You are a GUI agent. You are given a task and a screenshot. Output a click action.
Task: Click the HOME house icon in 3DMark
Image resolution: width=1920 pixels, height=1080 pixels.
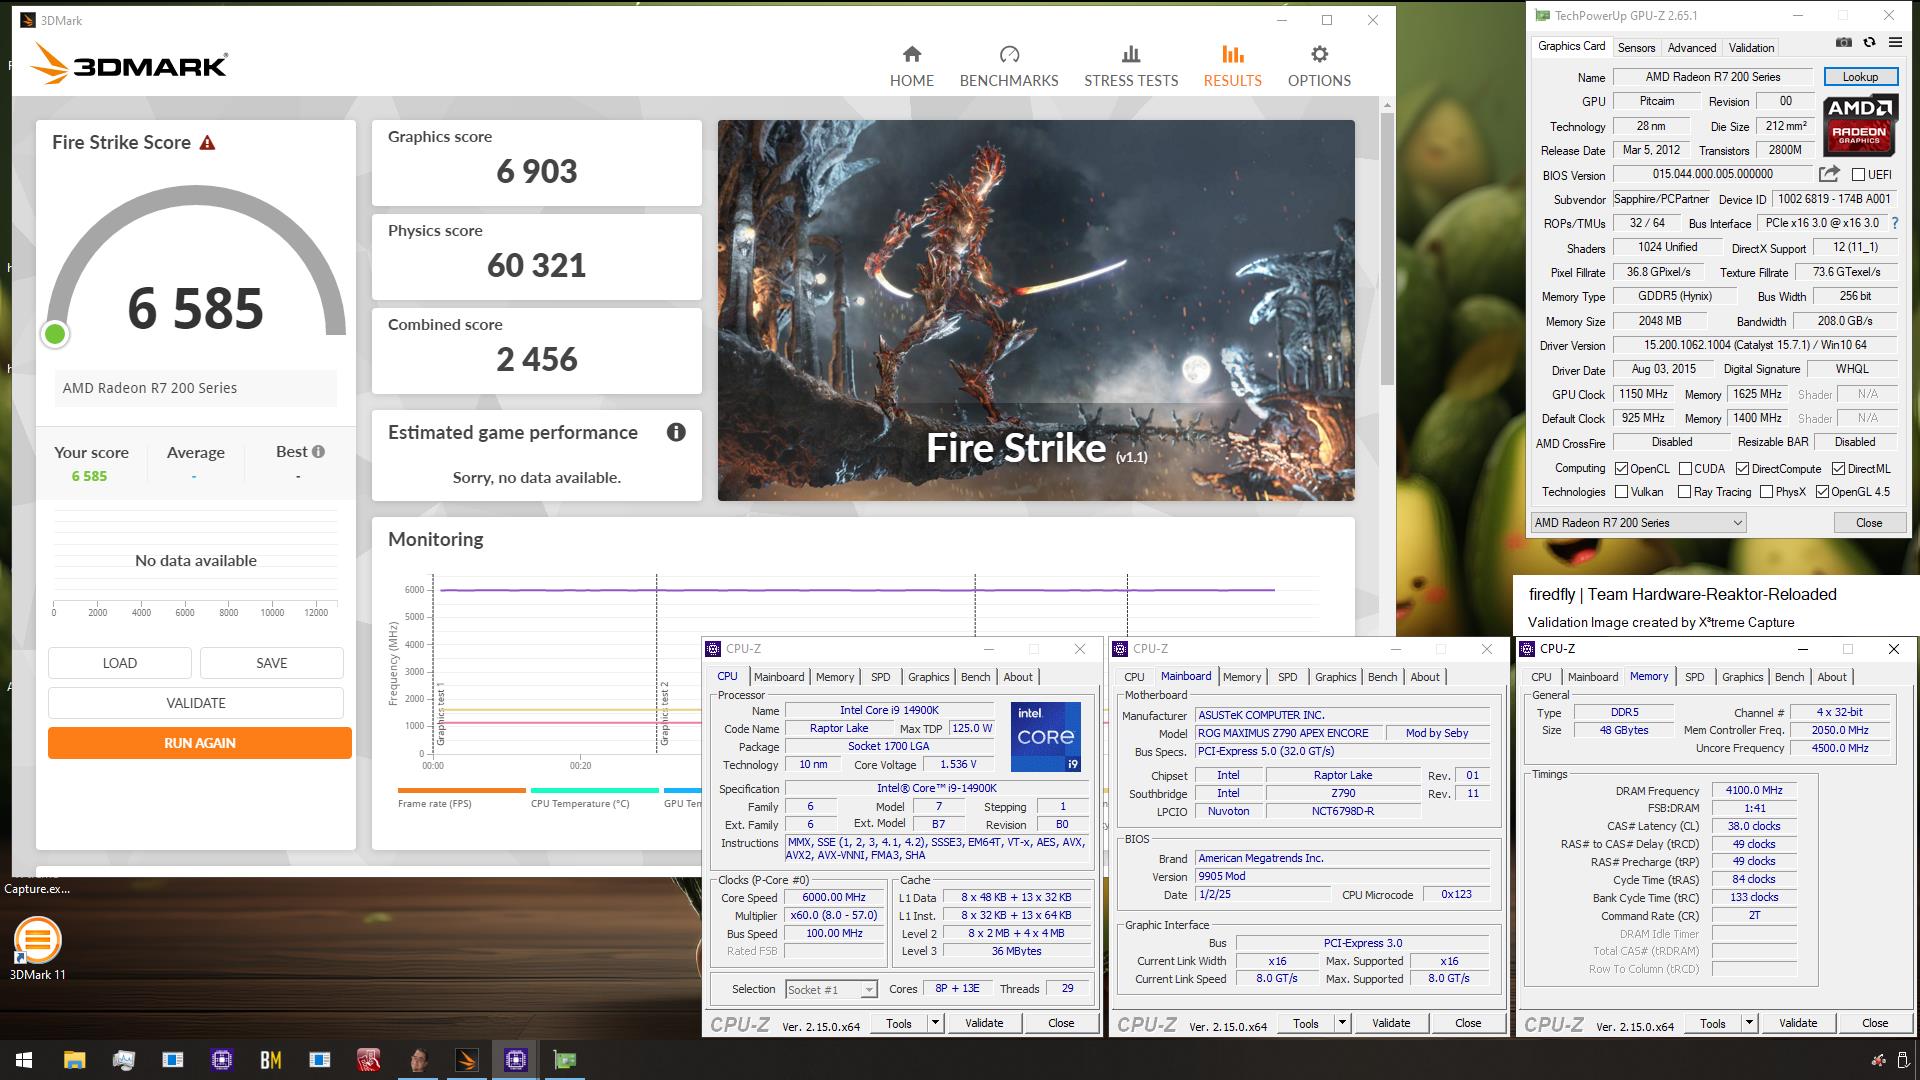click(x=911, y=54)
